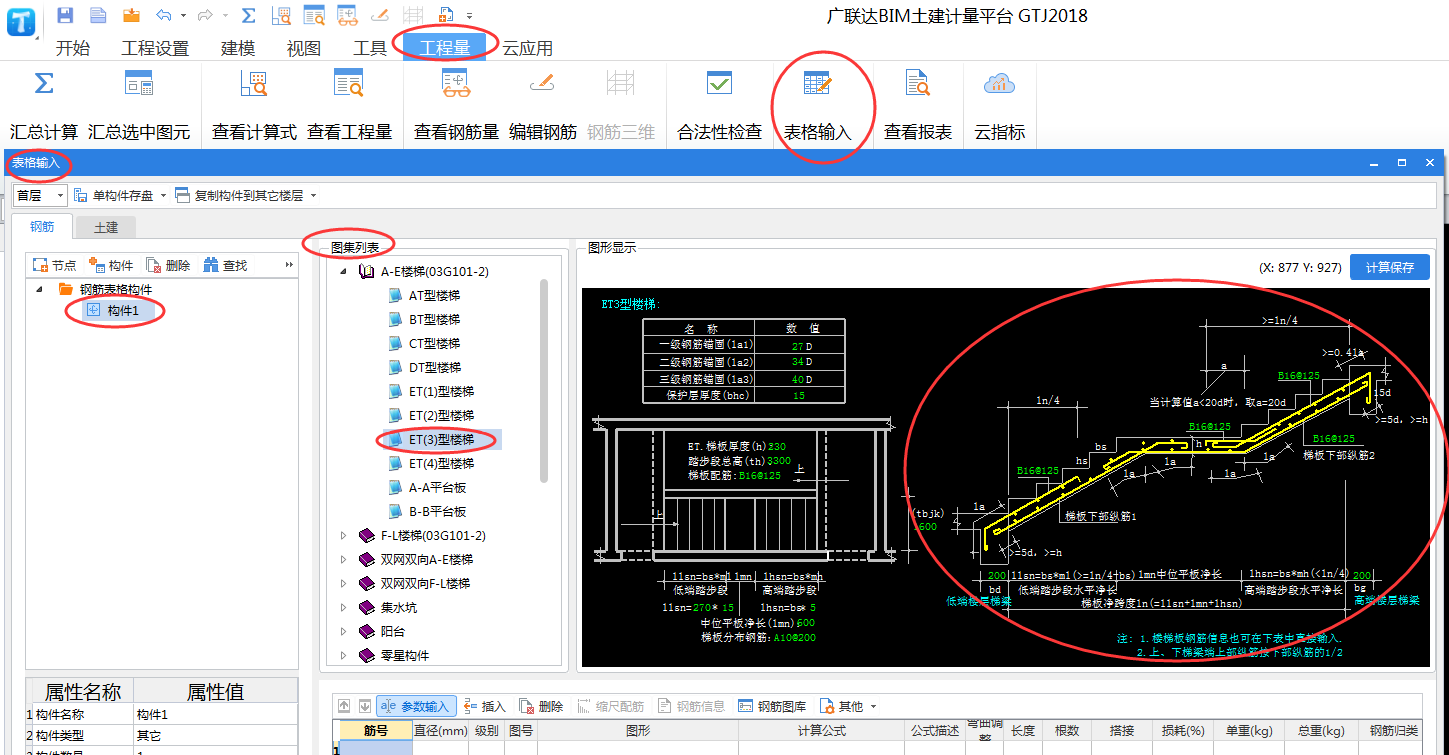
Task: Select AT型楼梯 in atlas list
Action: [434, 295]
